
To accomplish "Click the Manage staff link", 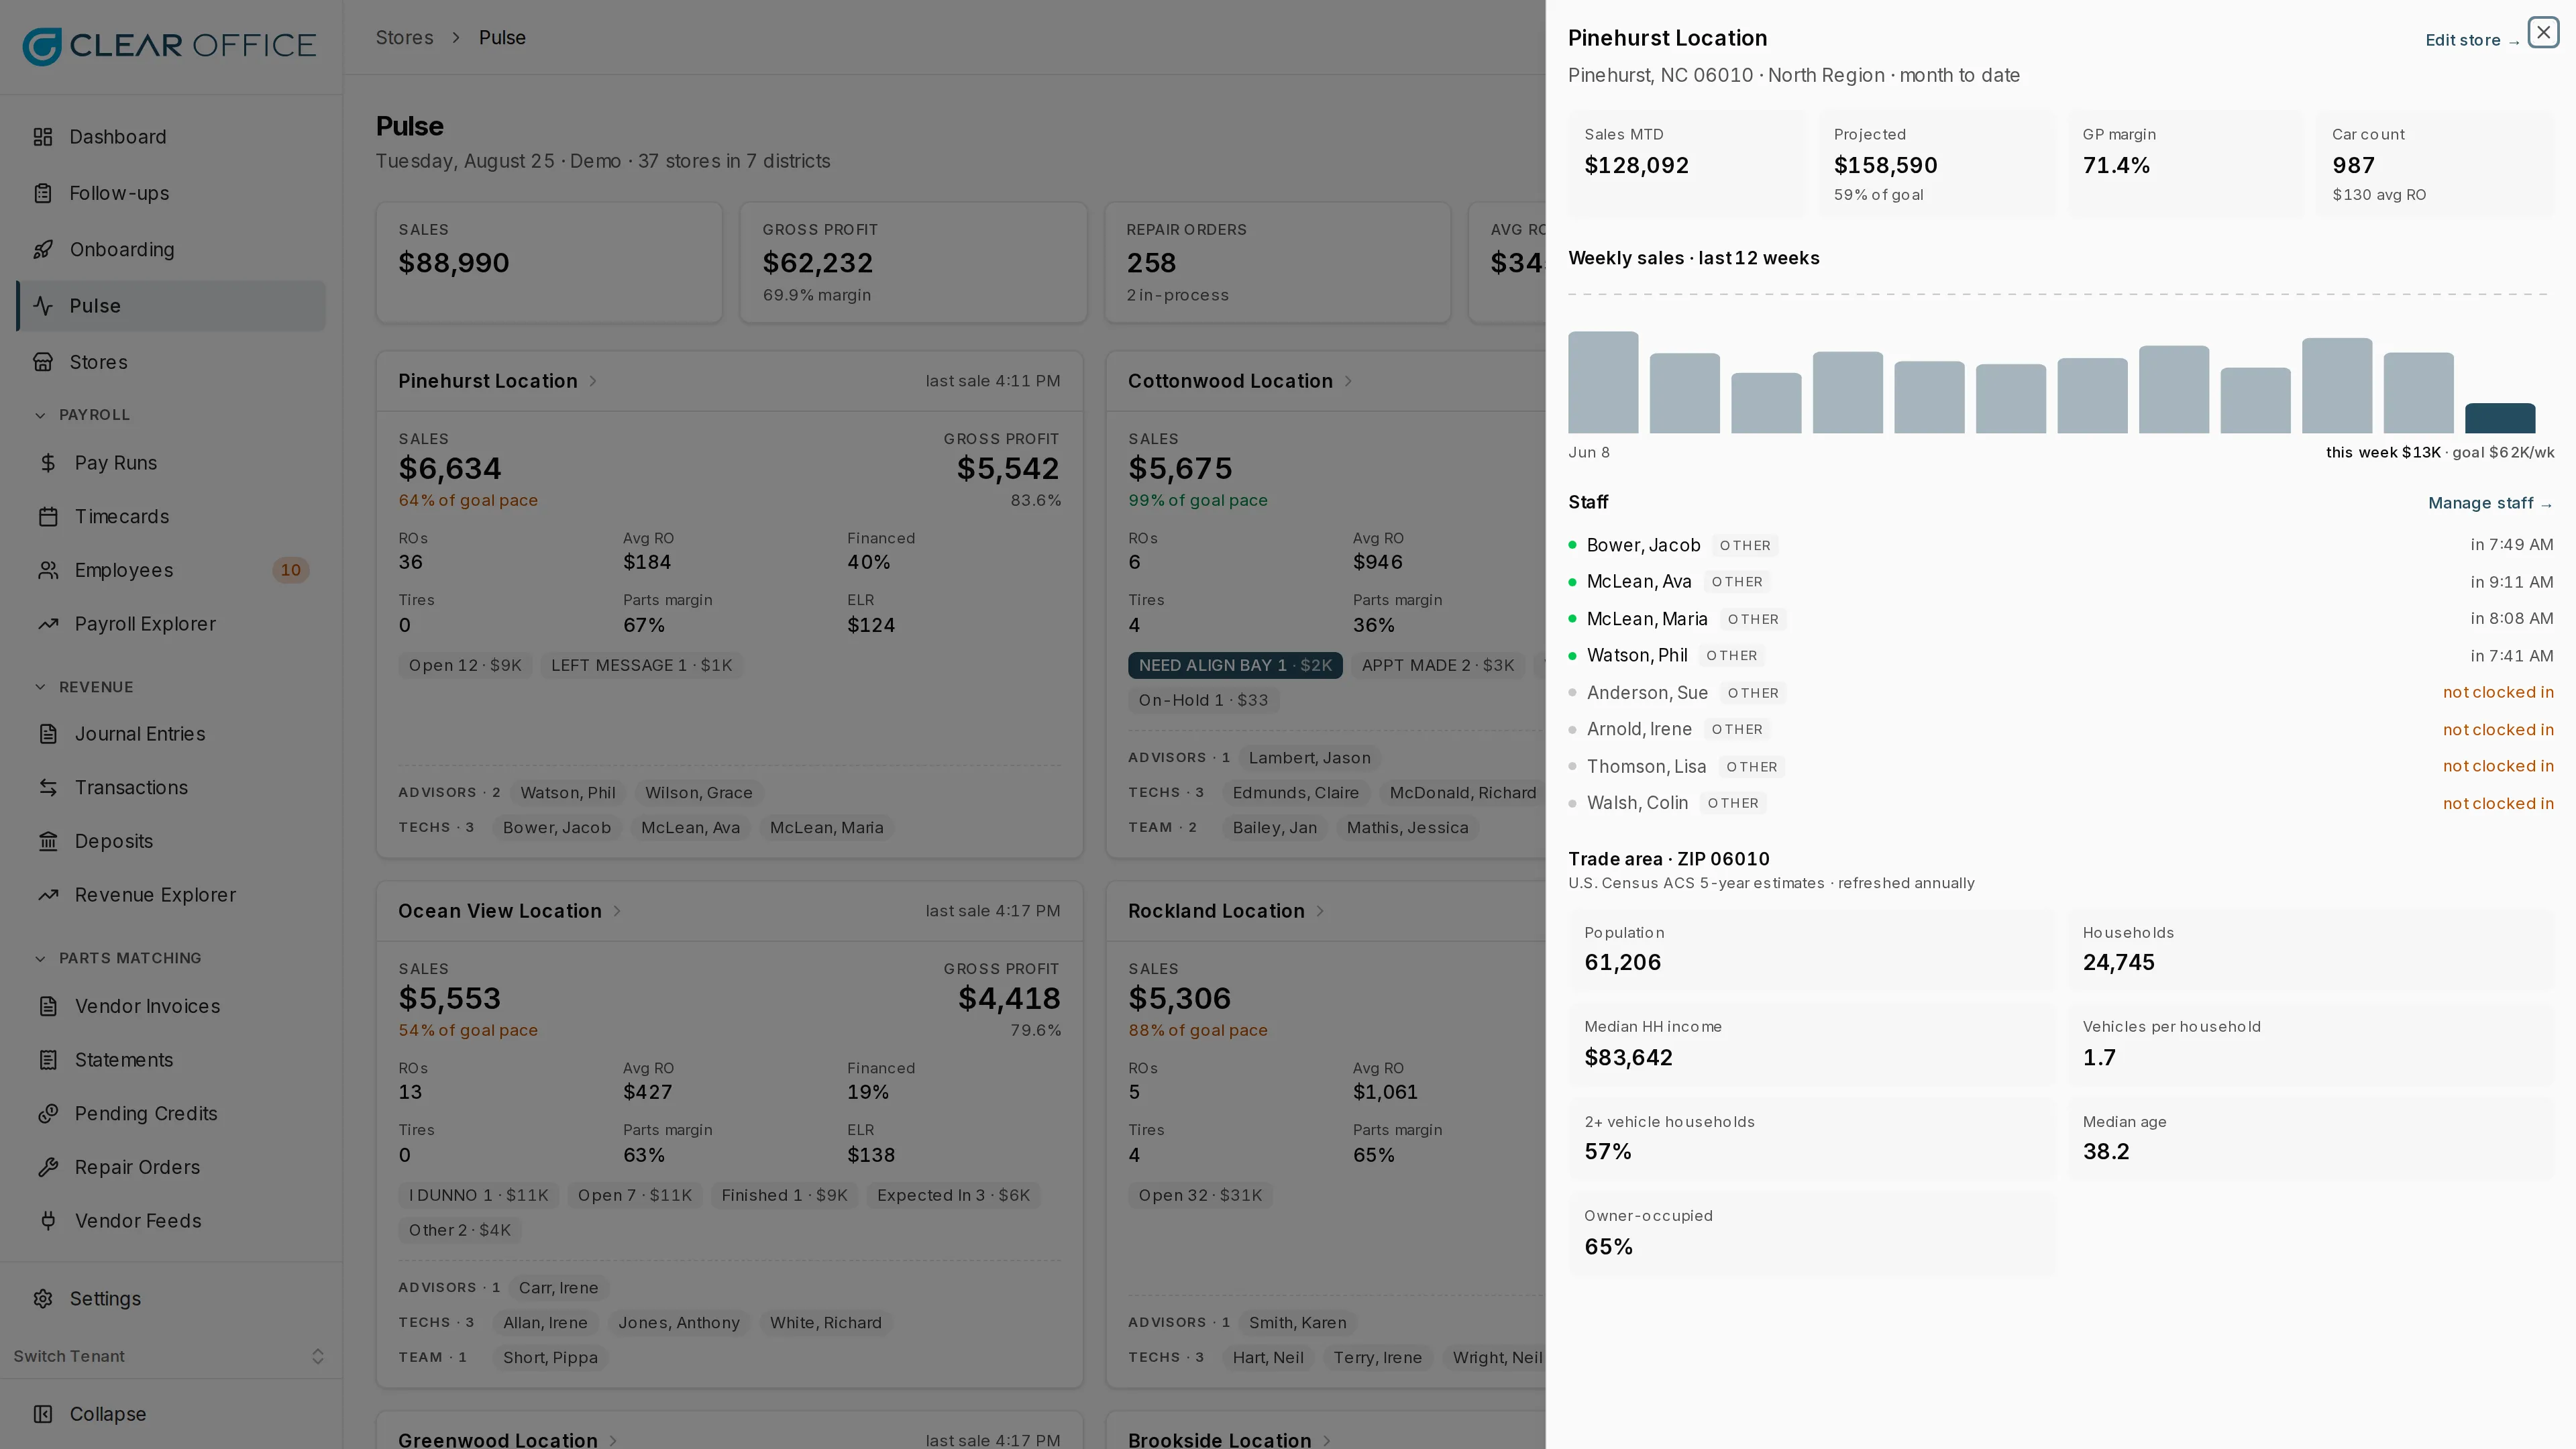I will [x=2490, y=503].
